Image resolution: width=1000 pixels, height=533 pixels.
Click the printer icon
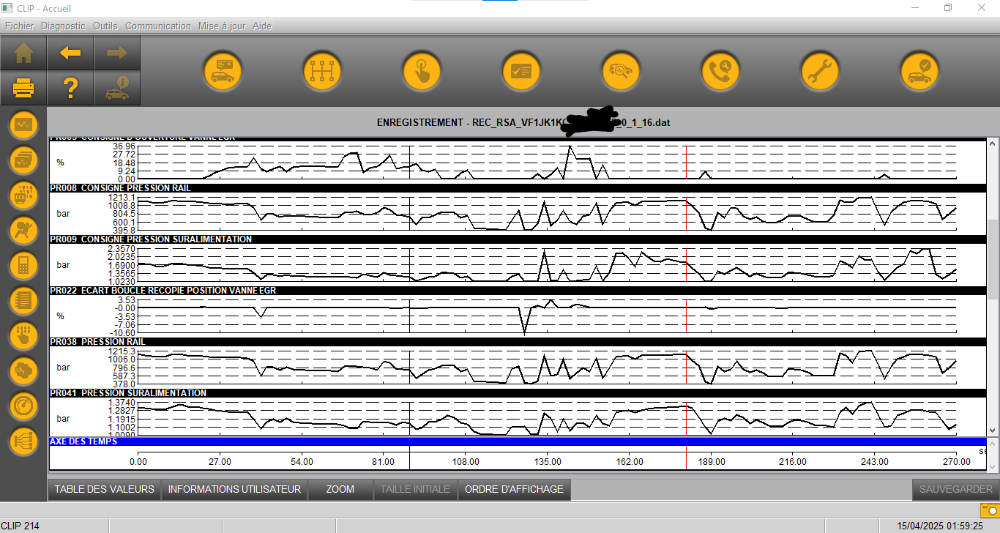pos(23,88)
